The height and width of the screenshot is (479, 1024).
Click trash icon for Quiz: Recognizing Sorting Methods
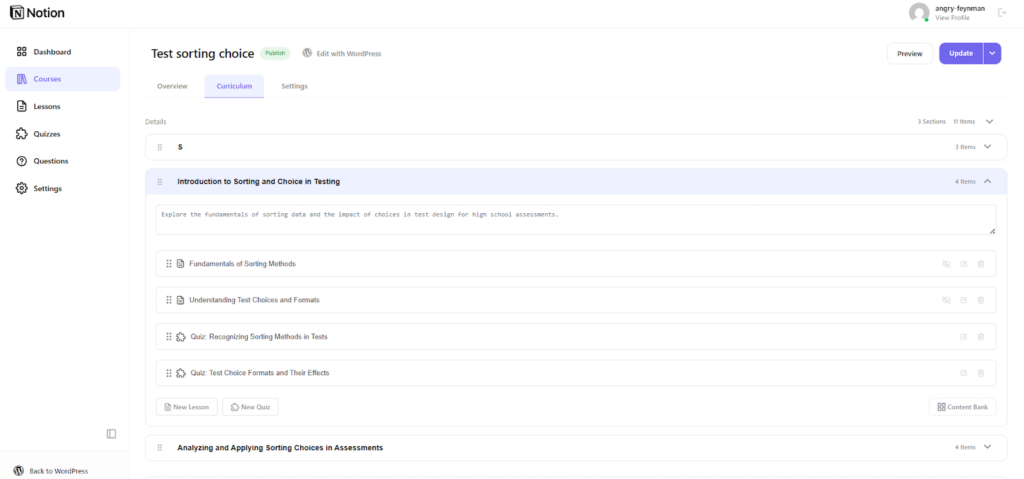point(980,337)
